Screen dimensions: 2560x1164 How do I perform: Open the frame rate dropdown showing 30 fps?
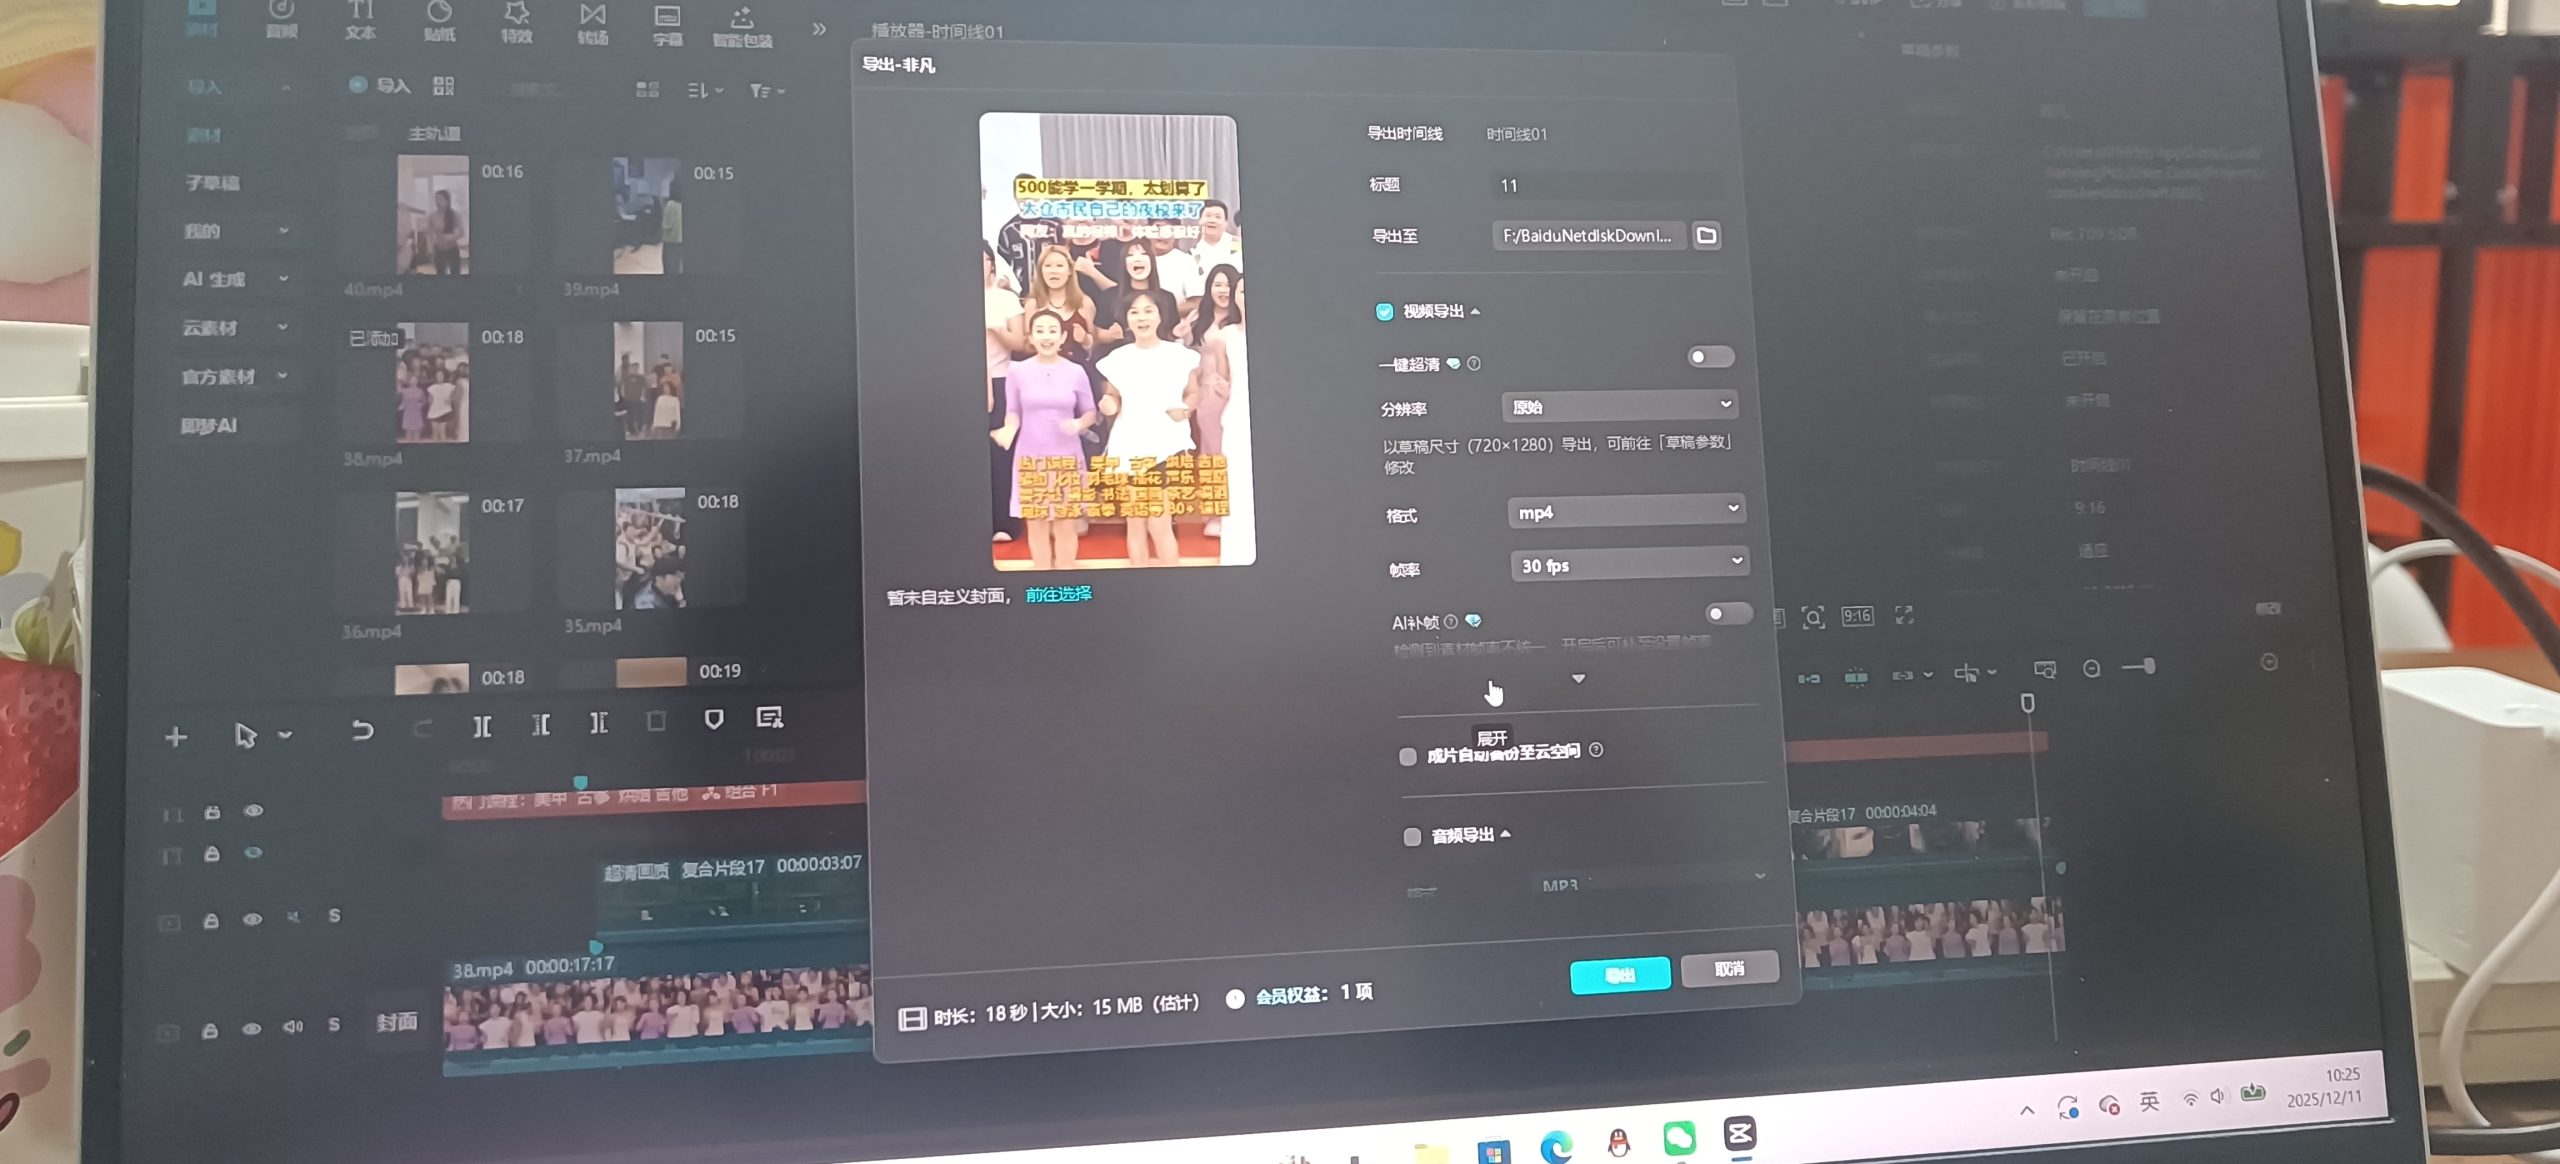(1628, 564)
